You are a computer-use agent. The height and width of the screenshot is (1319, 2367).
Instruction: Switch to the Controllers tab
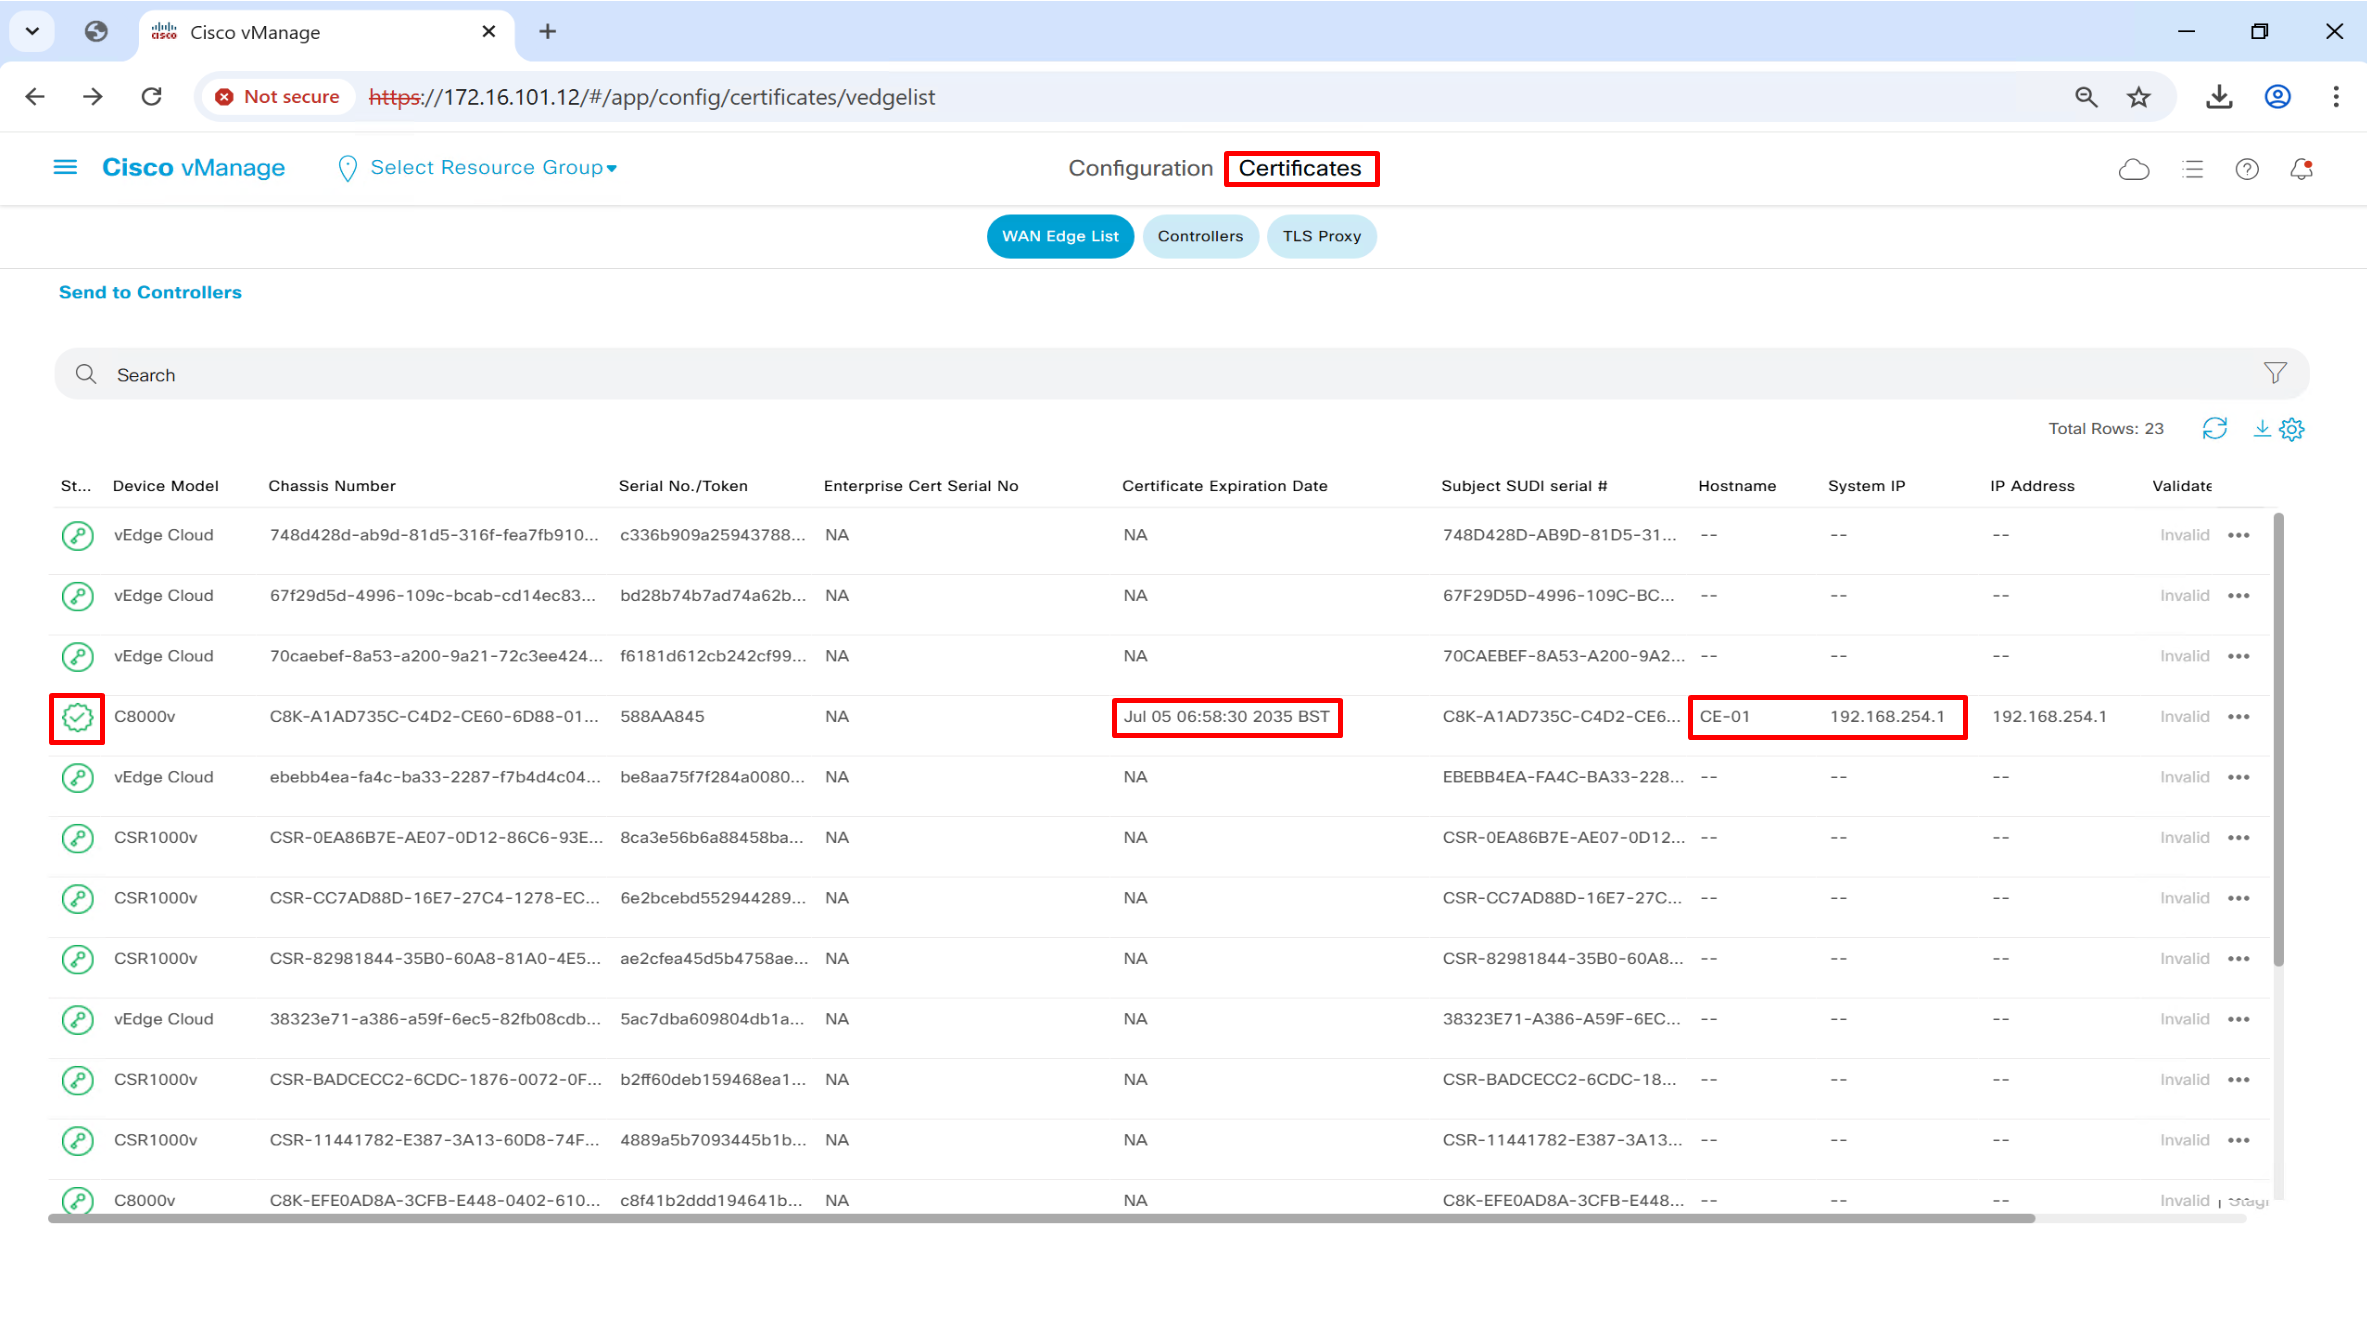point(1200,236)
